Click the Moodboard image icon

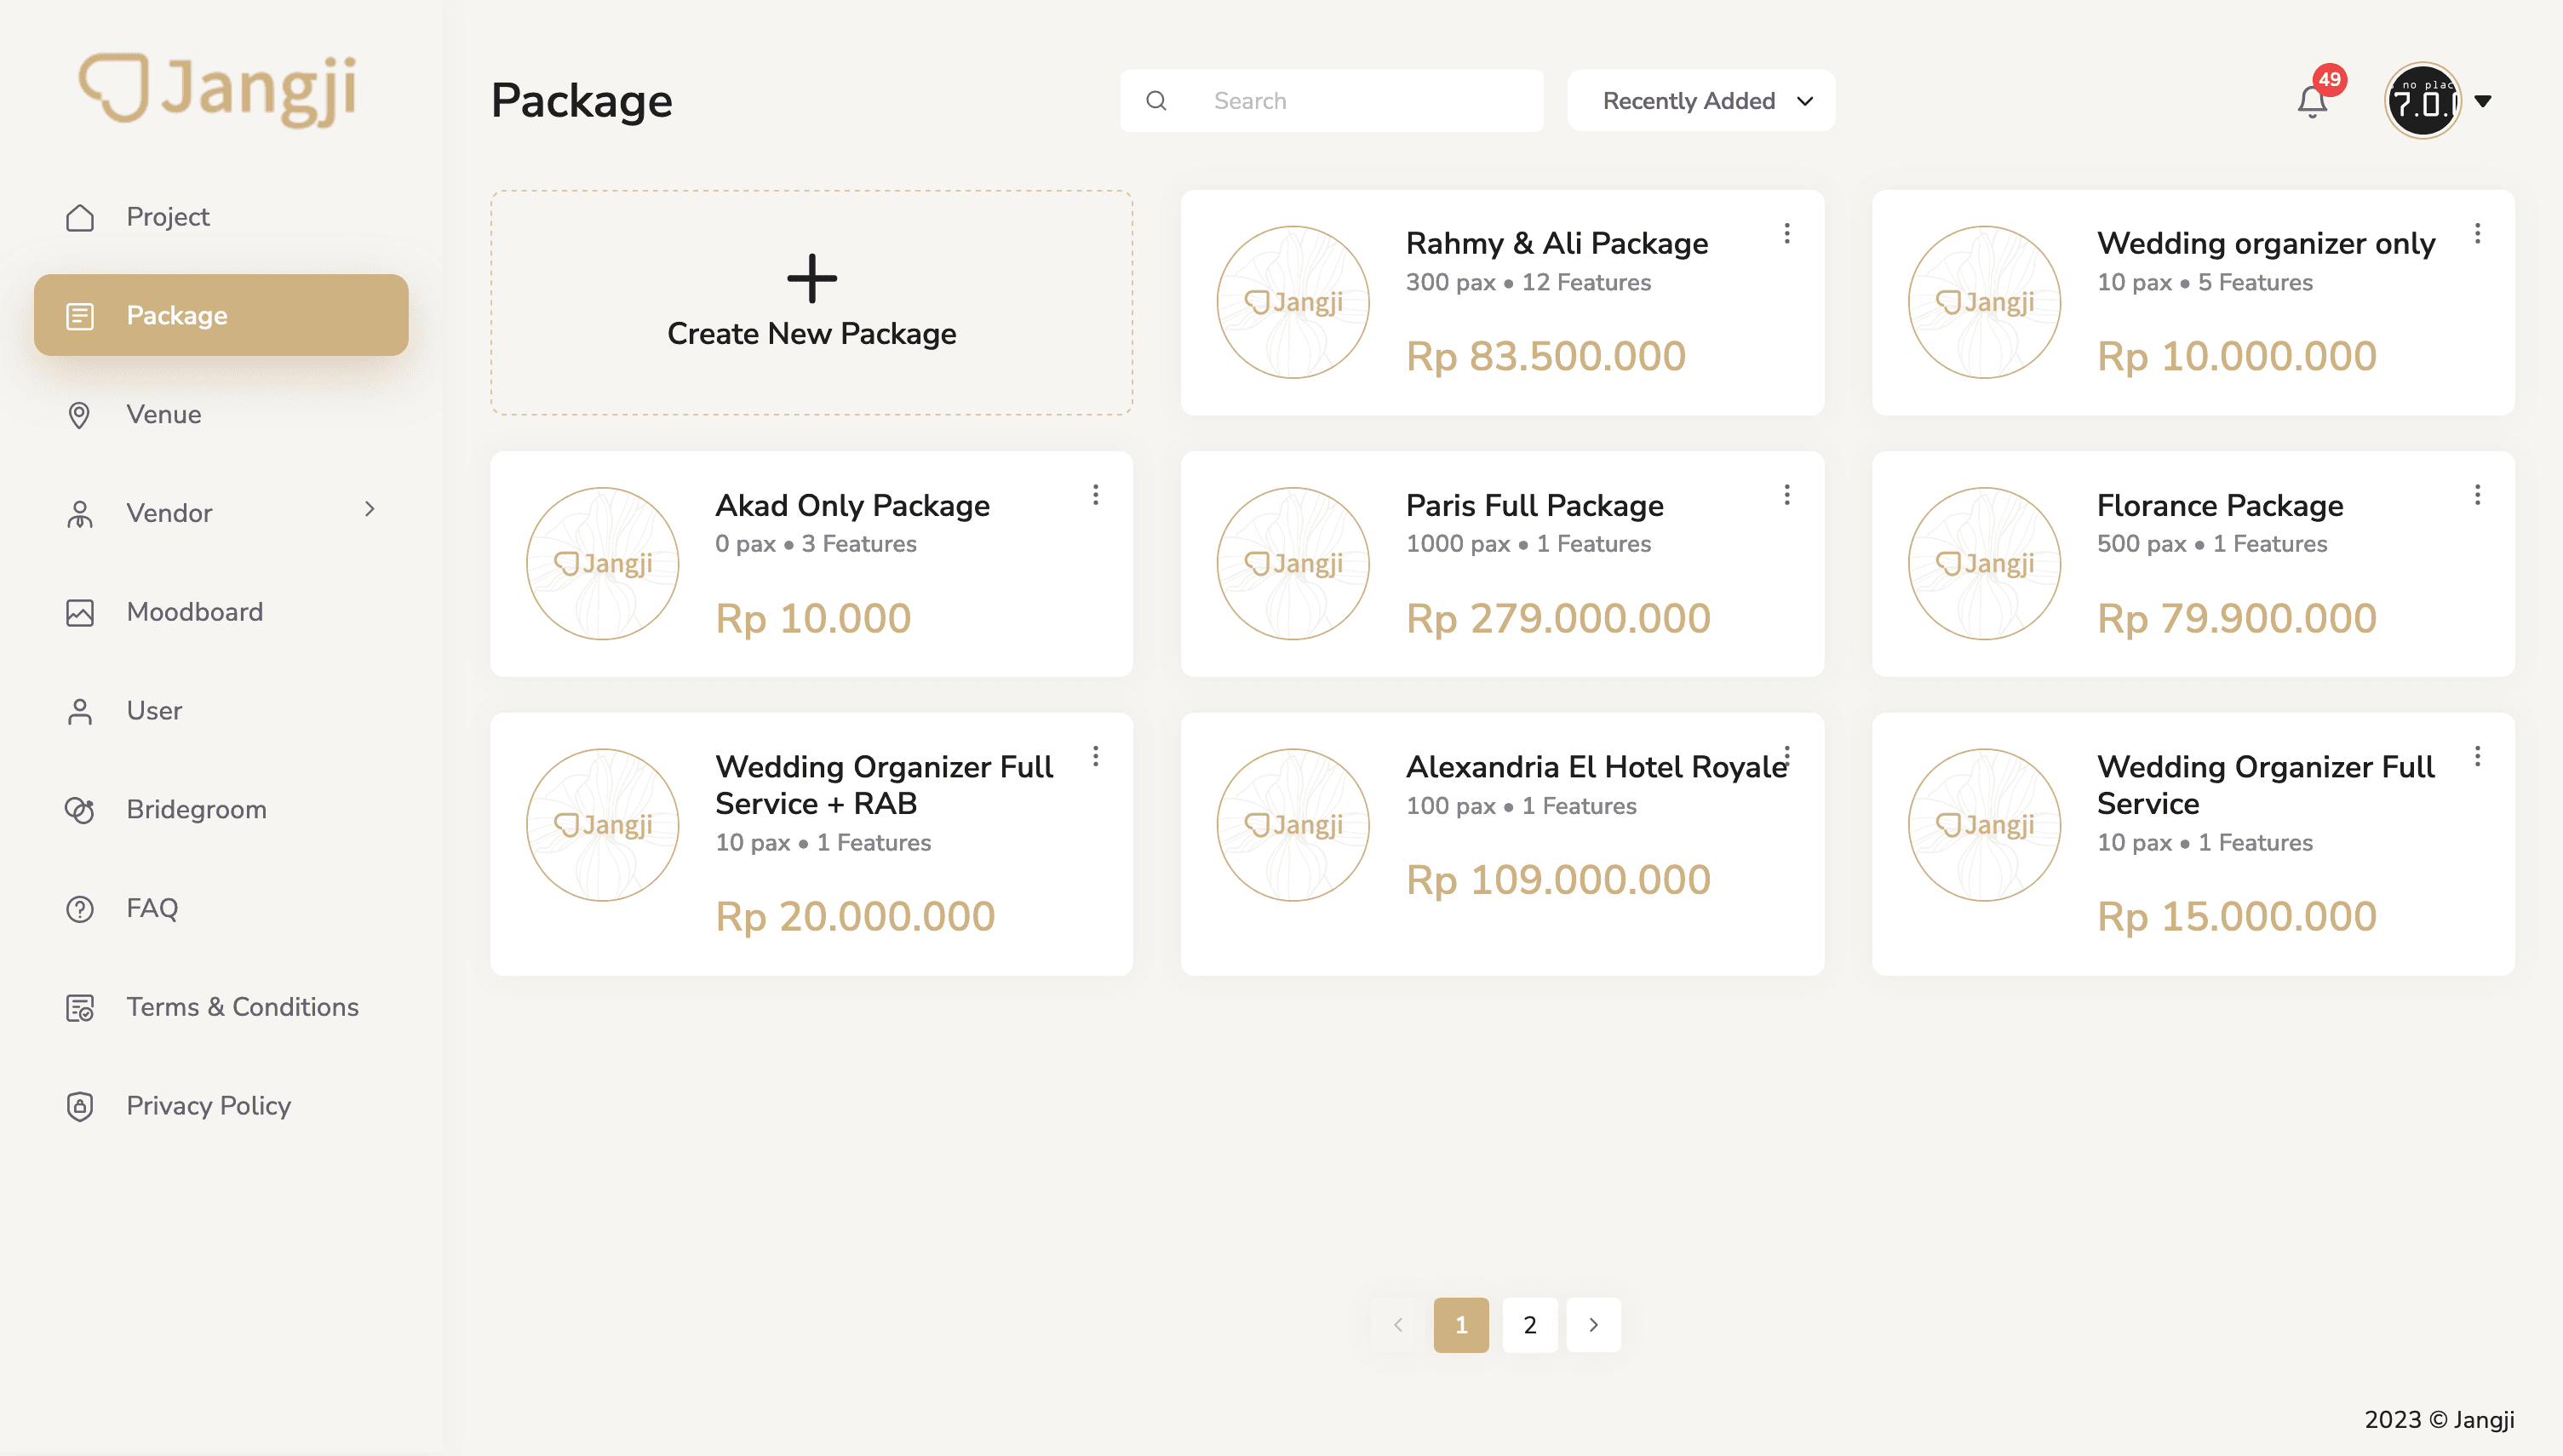(x=80, y=612)
